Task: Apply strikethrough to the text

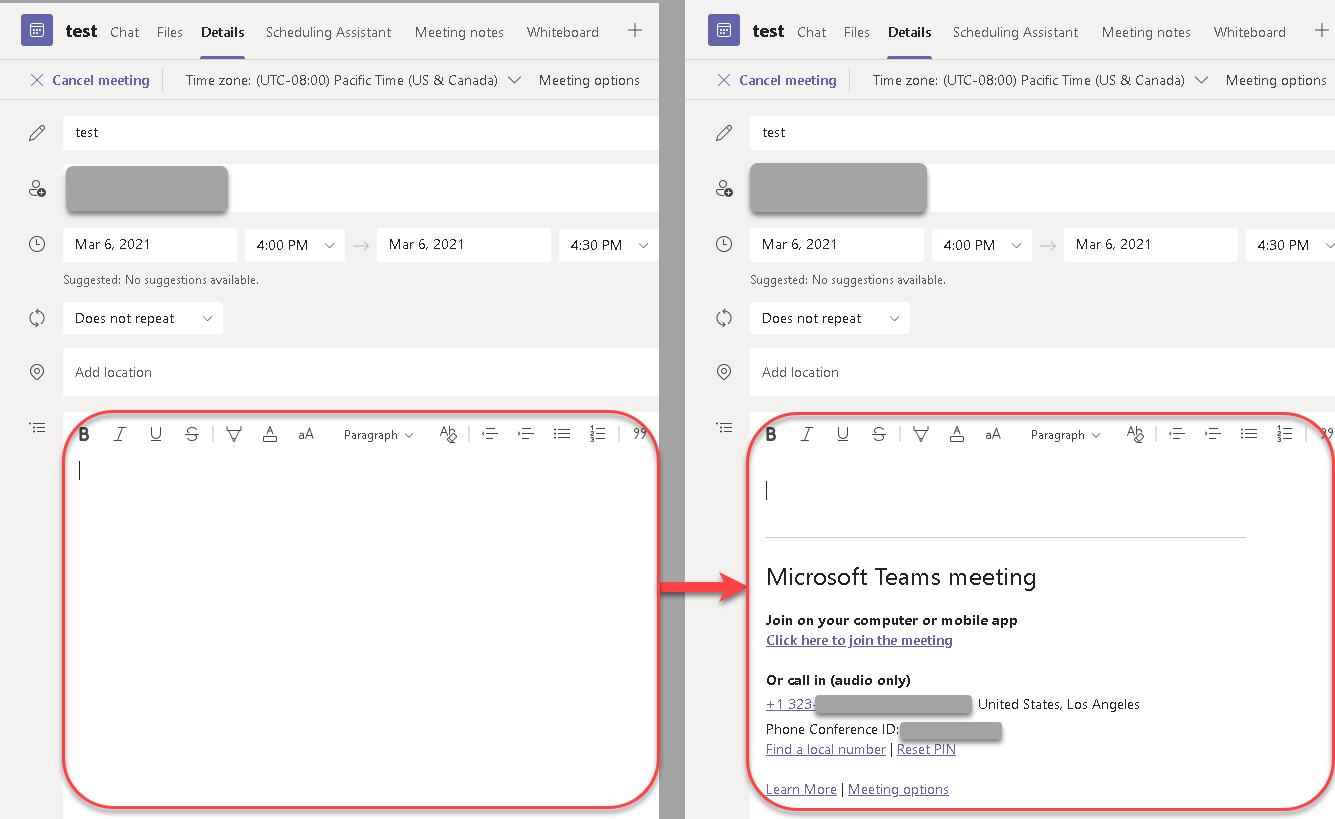Action: tap(191, 433)
